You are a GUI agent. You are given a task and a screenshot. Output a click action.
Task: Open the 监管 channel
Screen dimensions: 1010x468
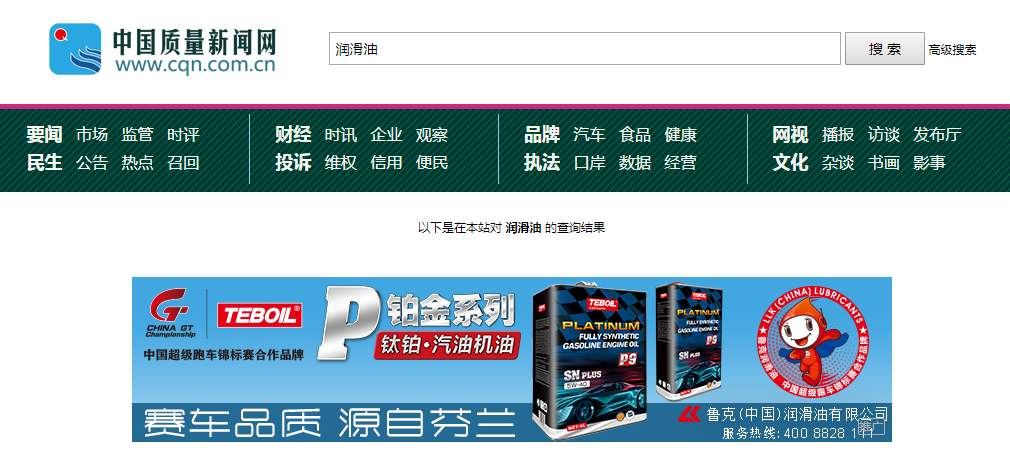coord(138,135)
